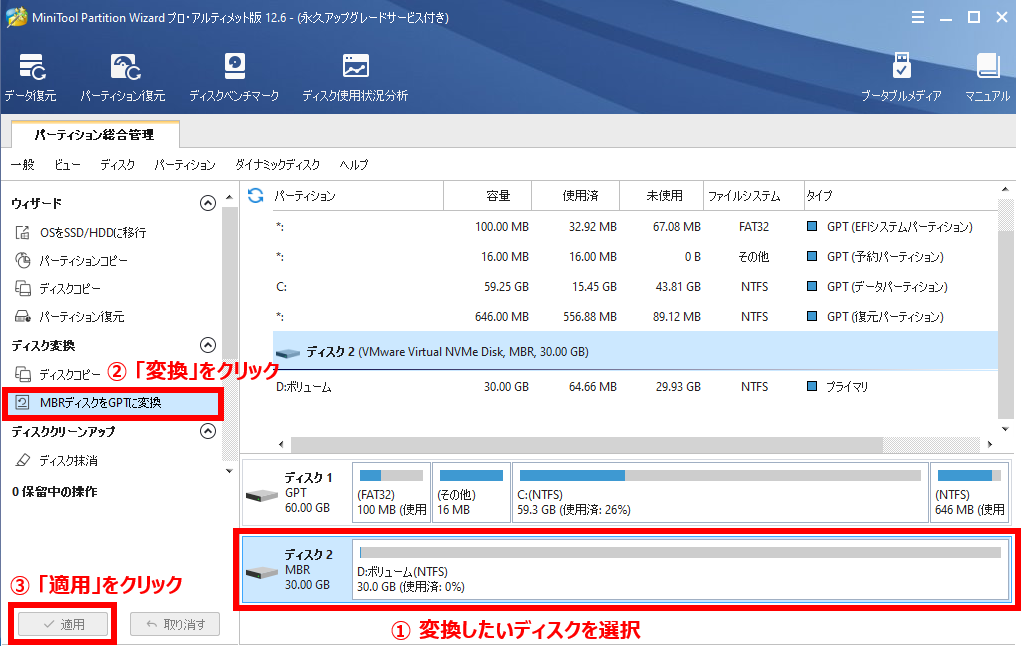Screen dimensions: 1024x646
Task: Select the C: row in partition list
Action: click(635, 287)
